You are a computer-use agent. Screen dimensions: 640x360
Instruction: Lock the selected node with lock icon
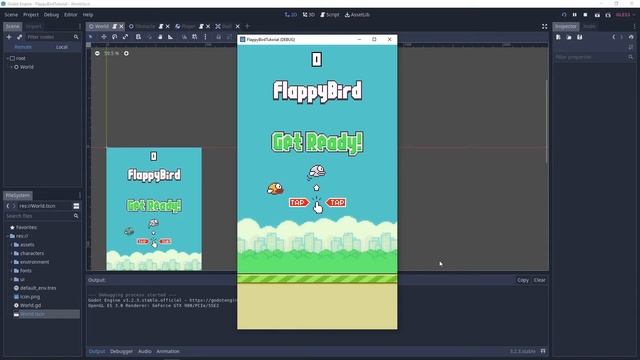[x=218, y=37]
